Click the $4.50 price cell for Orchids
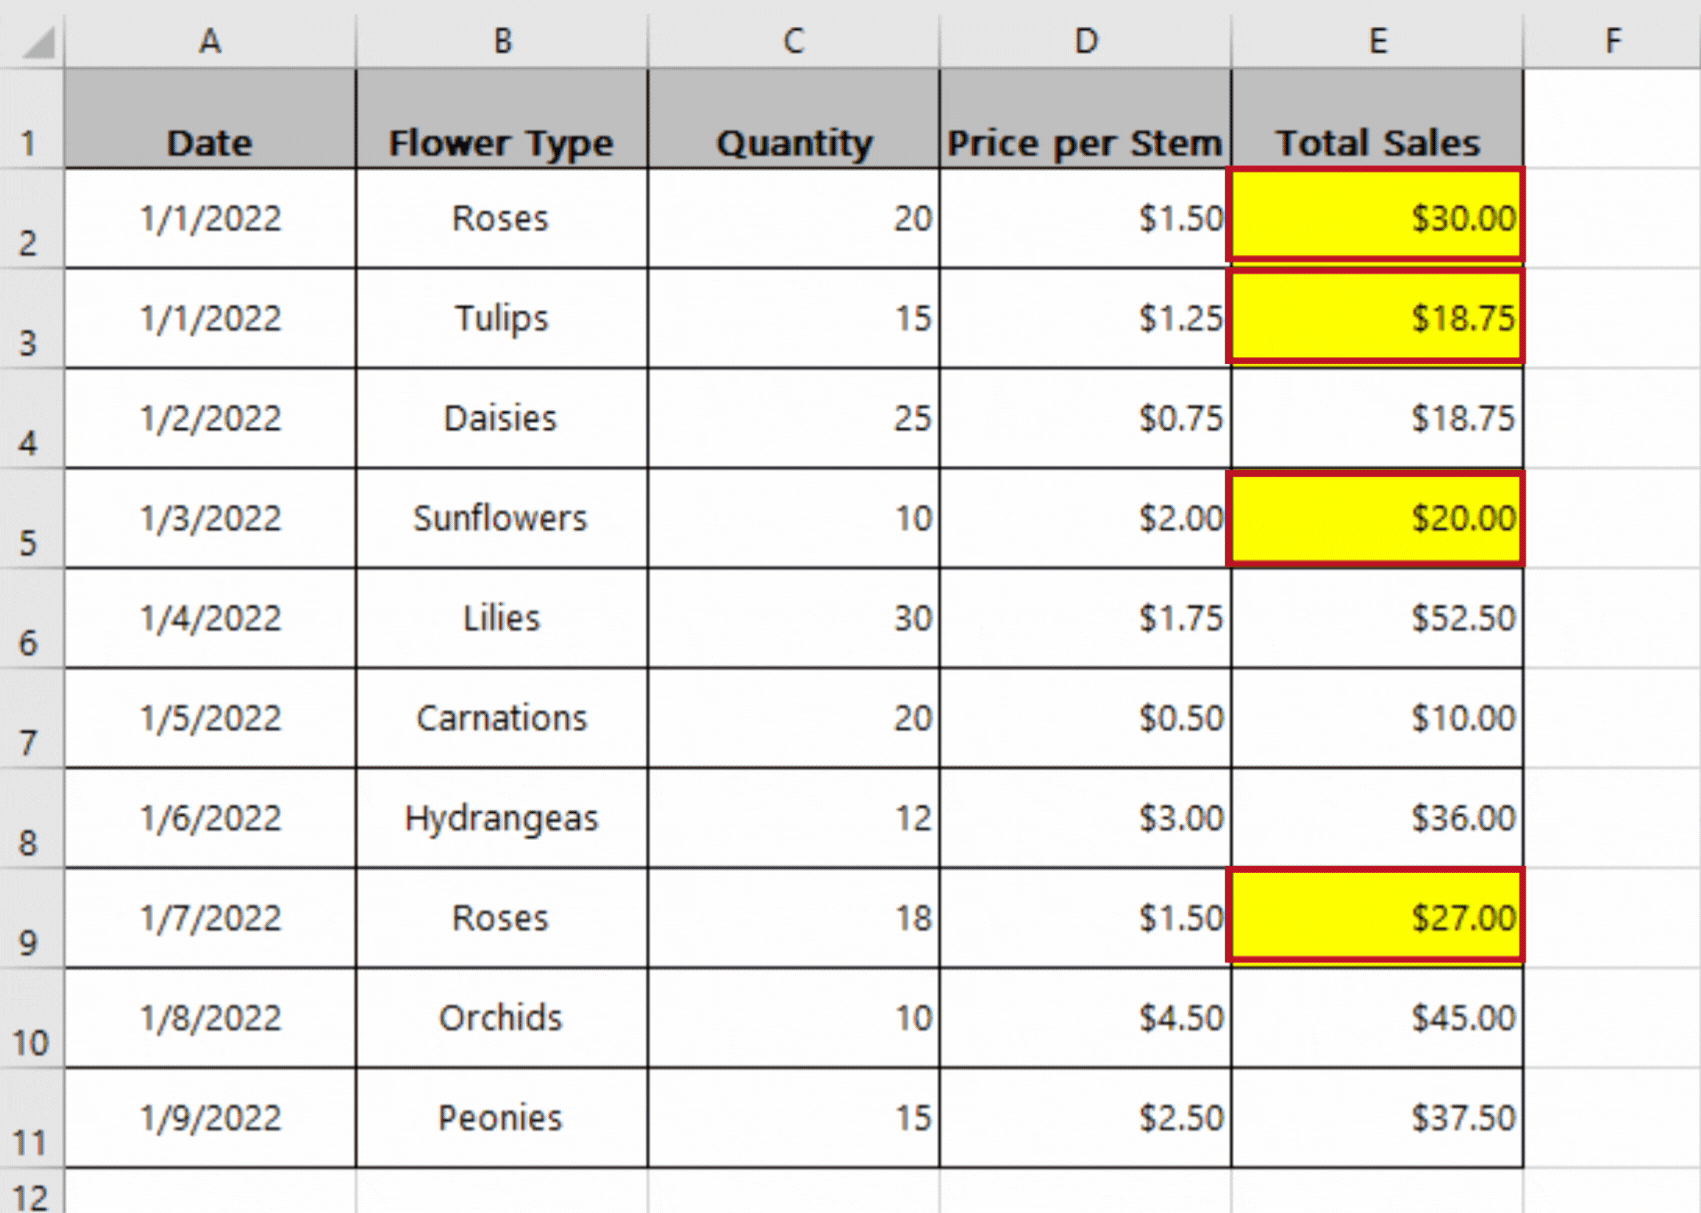This screenshot has height=1213, width=1701. [1084, 1017]
